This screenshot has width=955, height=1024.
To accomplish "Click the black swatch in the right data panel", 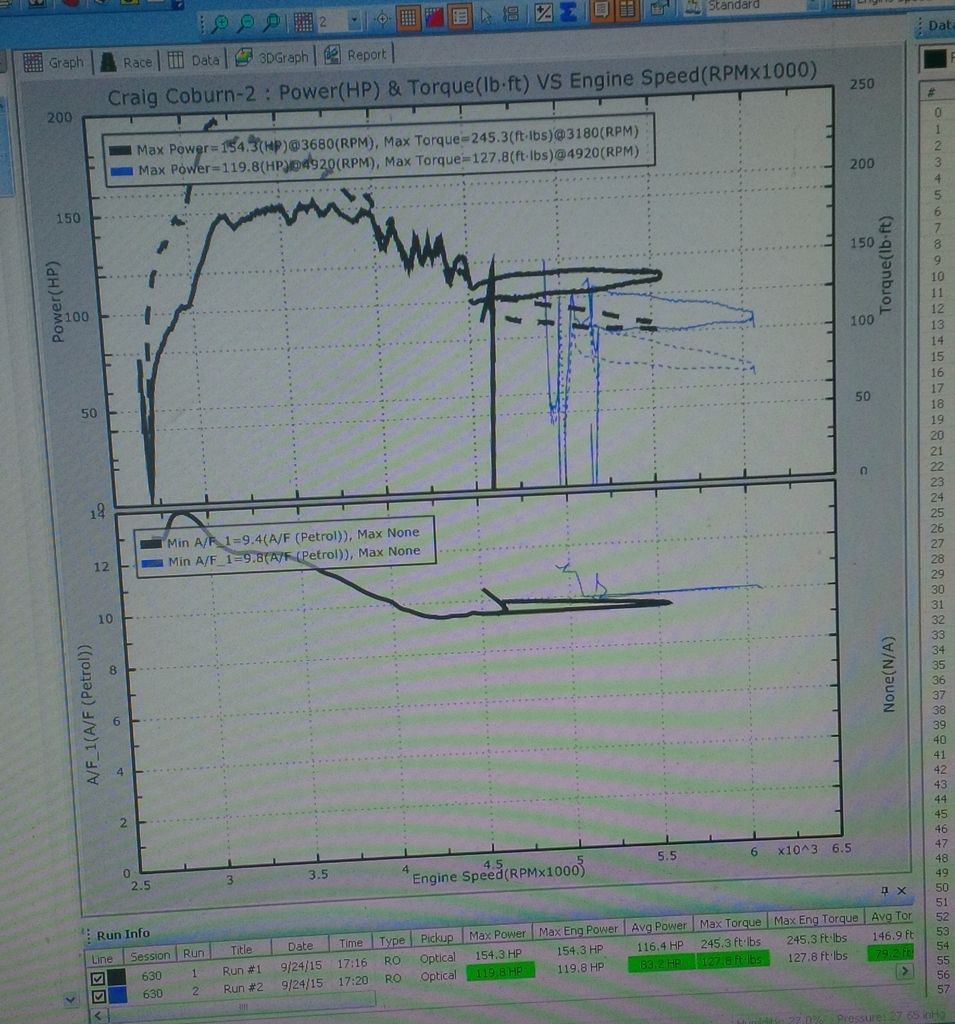I will pos(935,60).
